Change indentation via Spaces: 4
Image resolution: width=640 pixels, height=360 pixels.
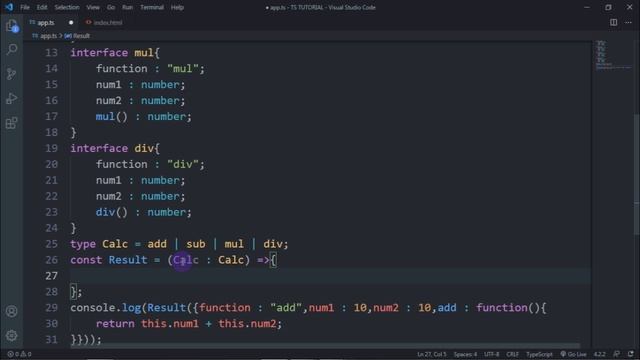tap(465, 354)
